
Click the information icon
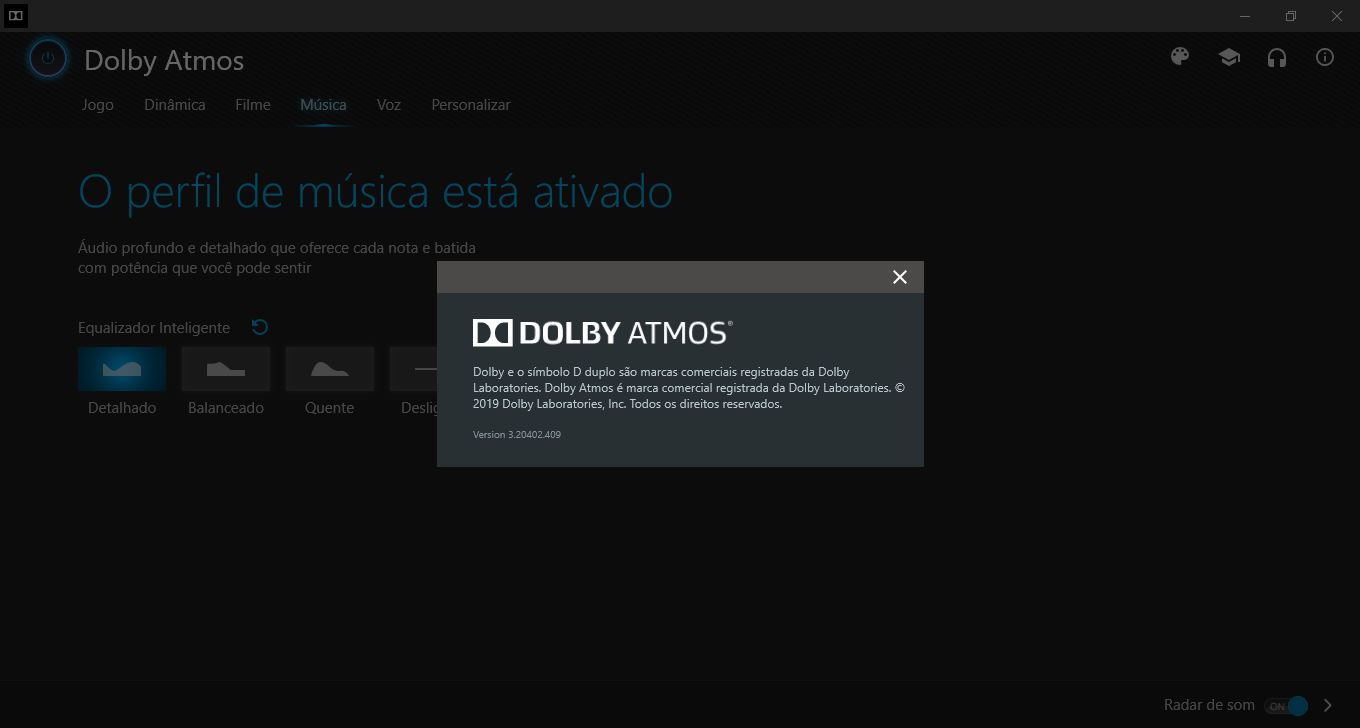tap(1324, 57)
